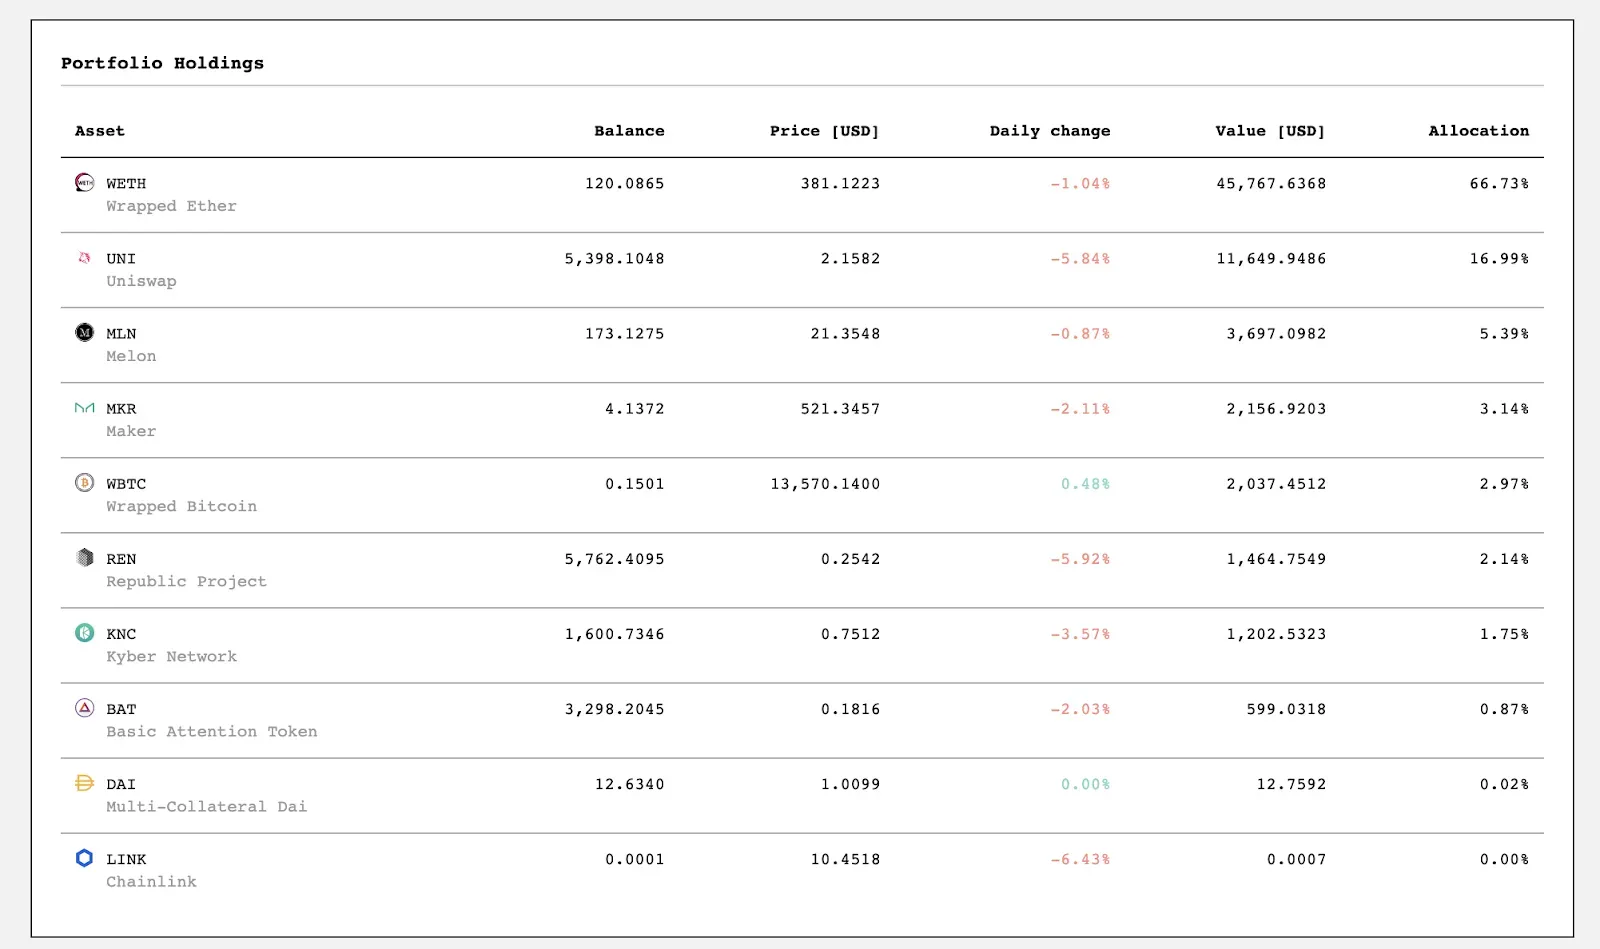
Task: Click the DAI price 1.0099
Action: tap(850, 784)
